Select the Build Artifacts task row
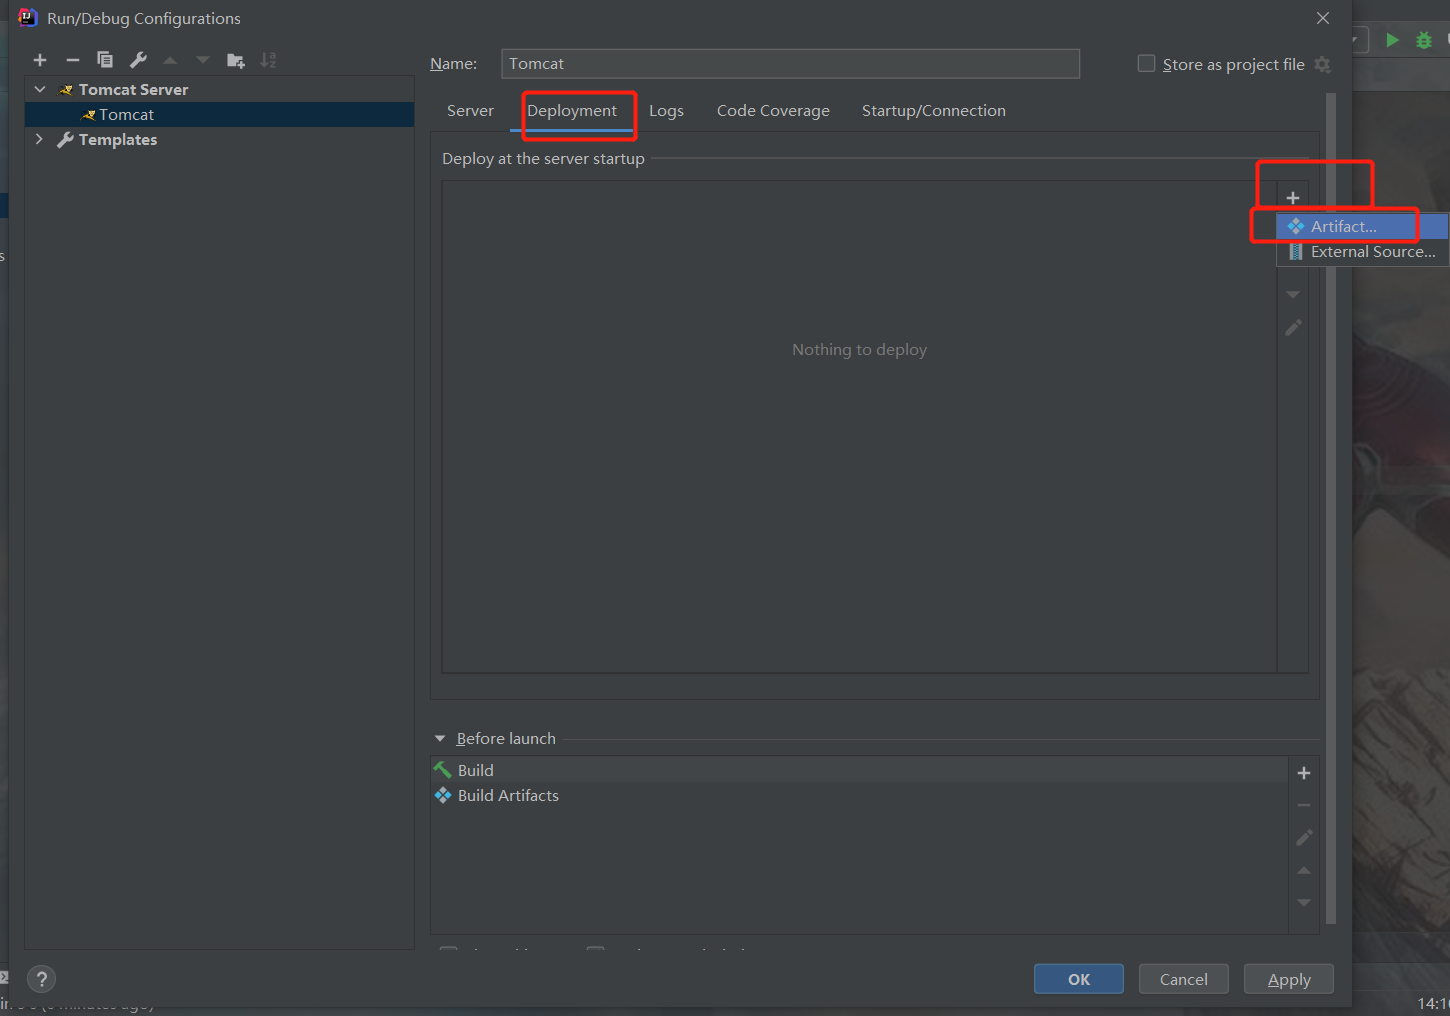The height and width of the screenshot is (1016, 1450). [859, 796]
